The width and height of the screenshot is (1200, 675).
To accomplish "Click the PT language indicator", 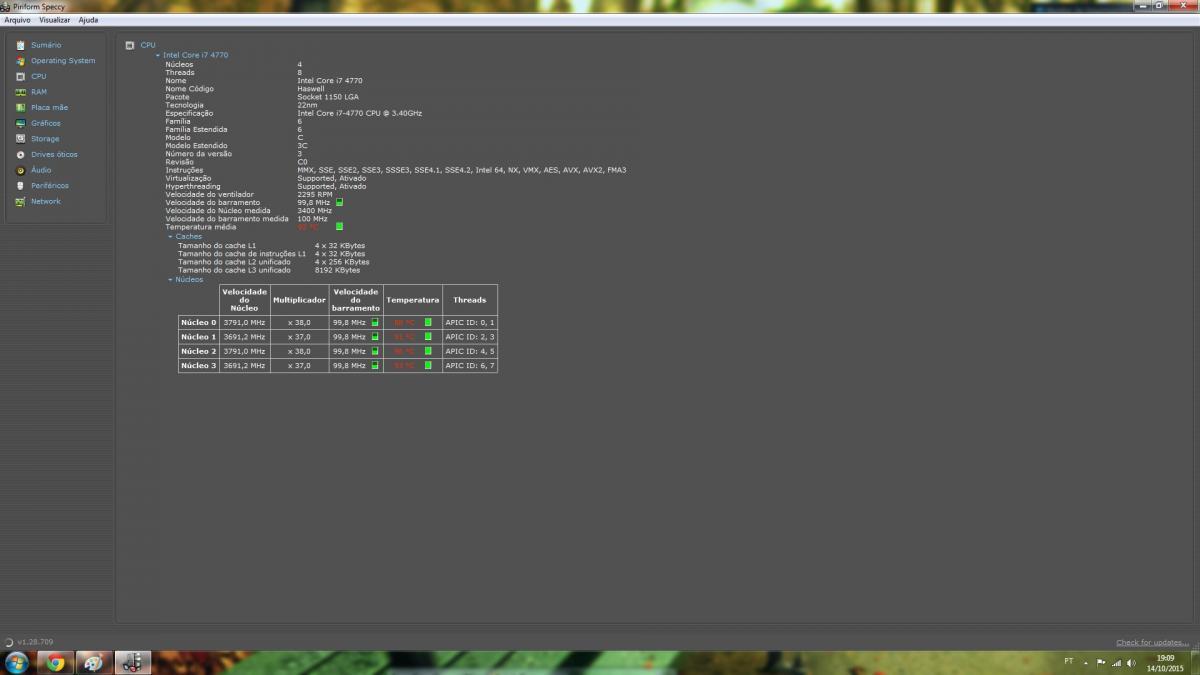I will coord(1069,661).
